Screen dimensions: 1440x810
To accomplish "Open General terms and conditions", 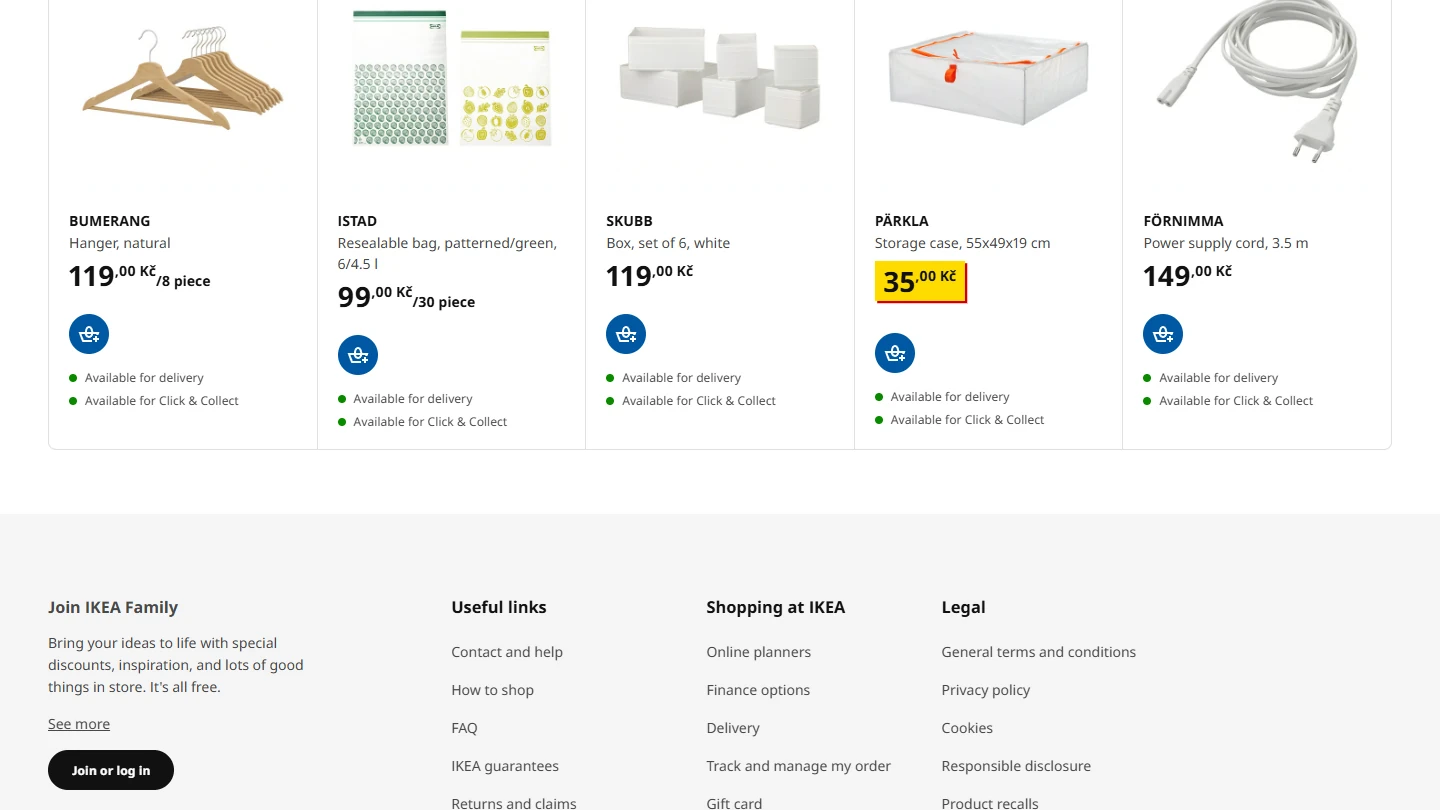I will (1038, 652).
